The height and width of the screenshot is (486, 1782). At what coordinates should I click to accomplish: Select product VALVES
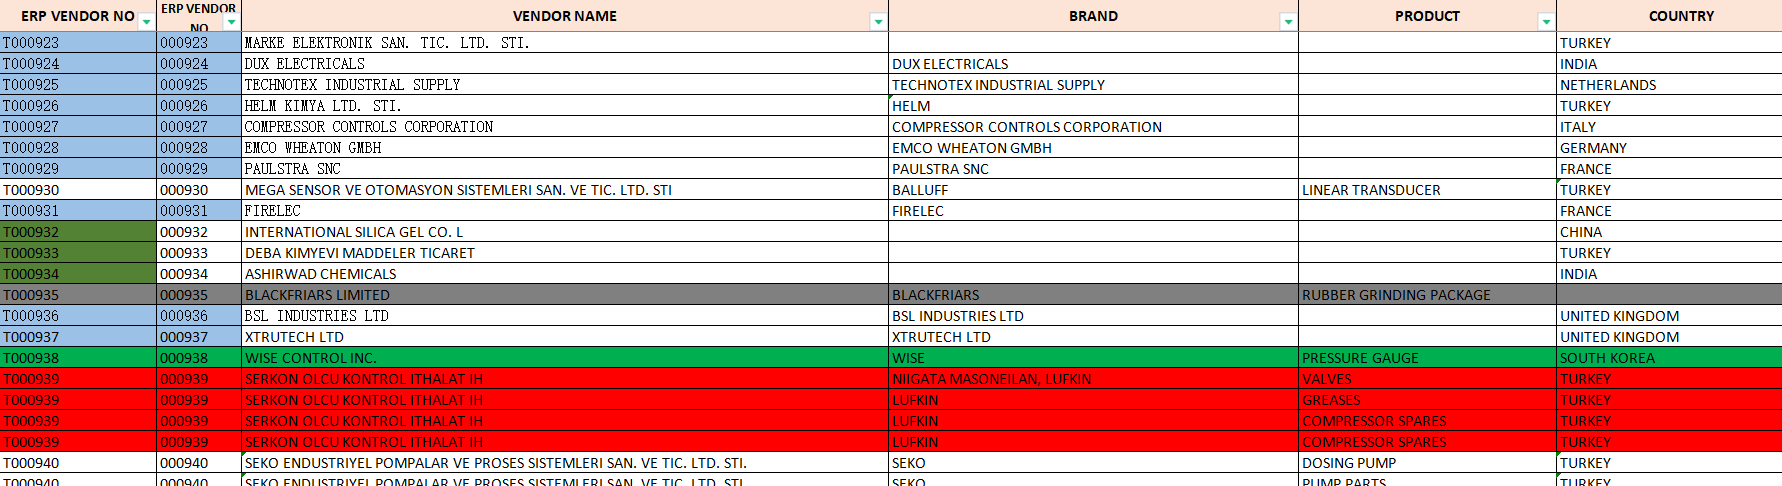pyautogui.click(x=1427, y=379)
